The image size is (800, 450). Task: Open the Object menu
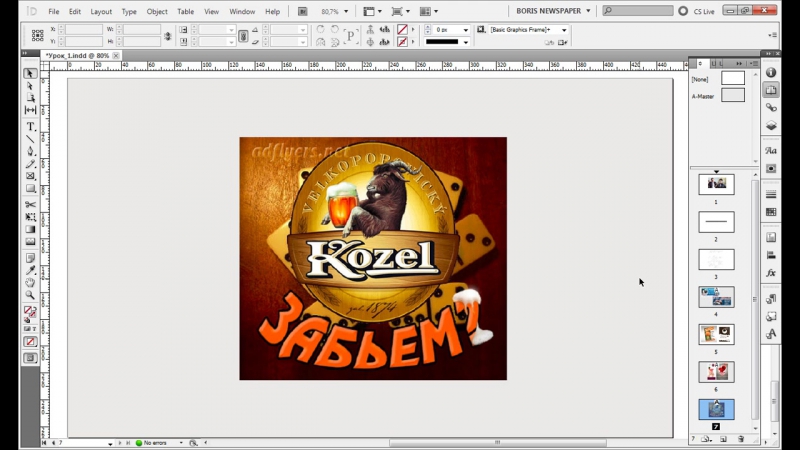[x=157, y=11]
